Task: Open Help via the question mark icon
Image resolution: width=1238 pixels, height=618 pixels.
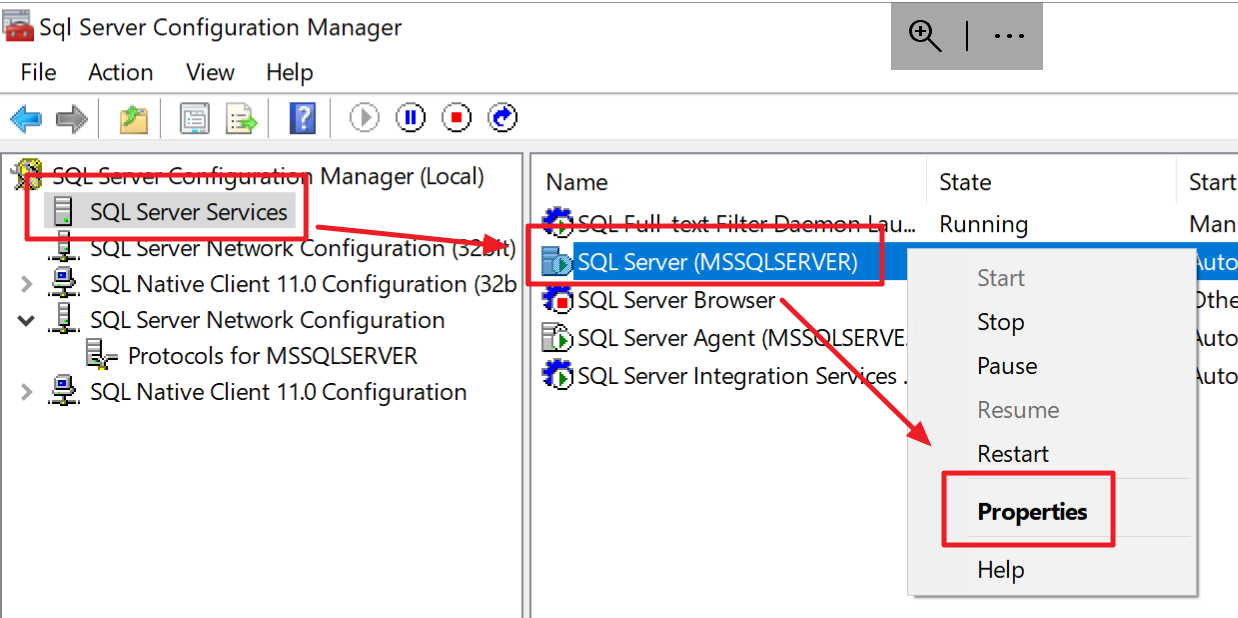Action: pos(302,117)
